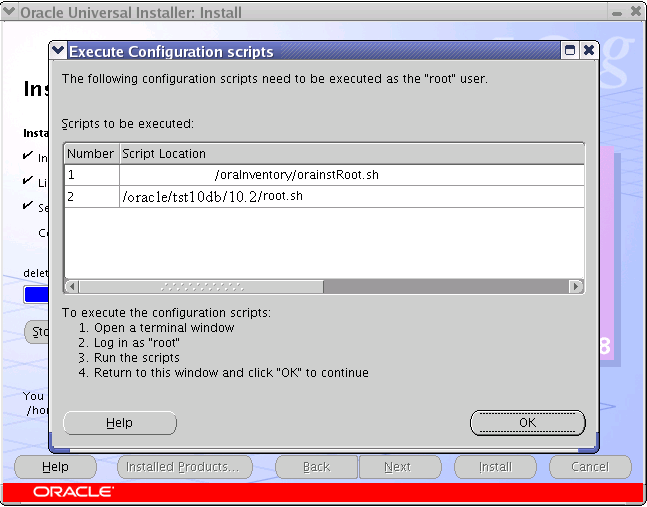Open Help in the Execute Configuration scripts dialog

click(120, 423)
